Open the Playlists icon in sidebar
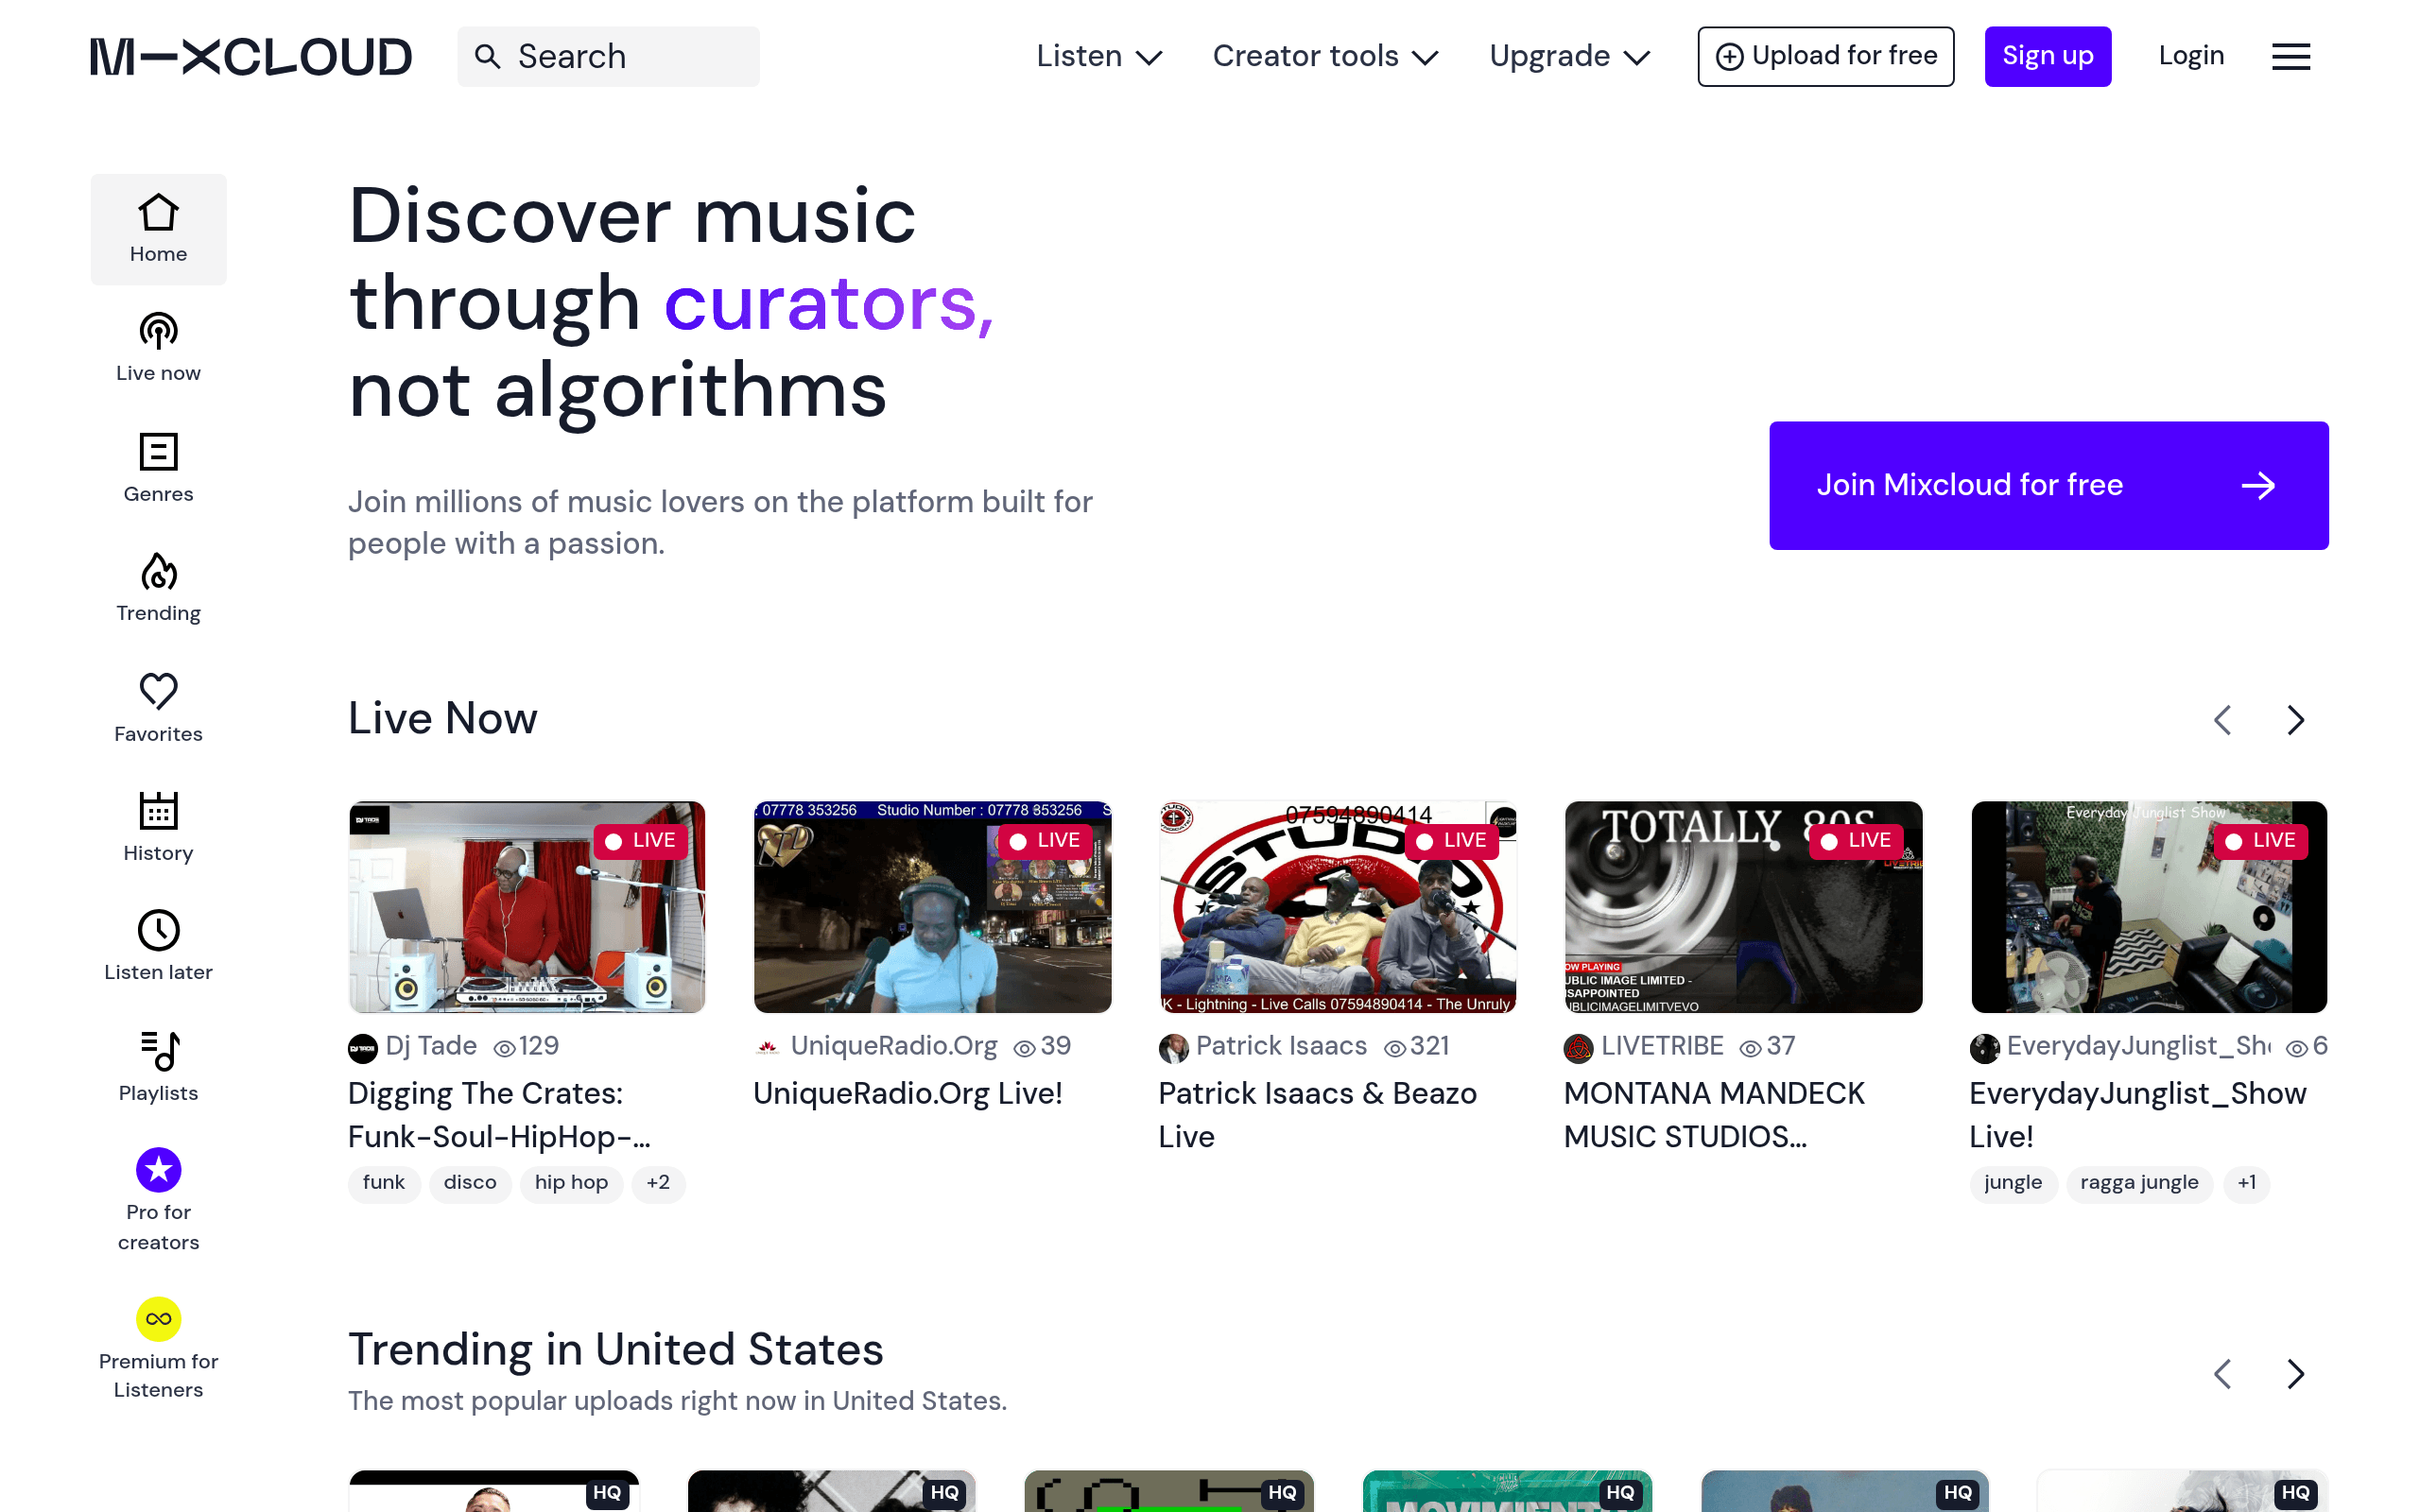This screenshot has width=2420, height=1512. pyautogui.click(x=158, y=1051)
